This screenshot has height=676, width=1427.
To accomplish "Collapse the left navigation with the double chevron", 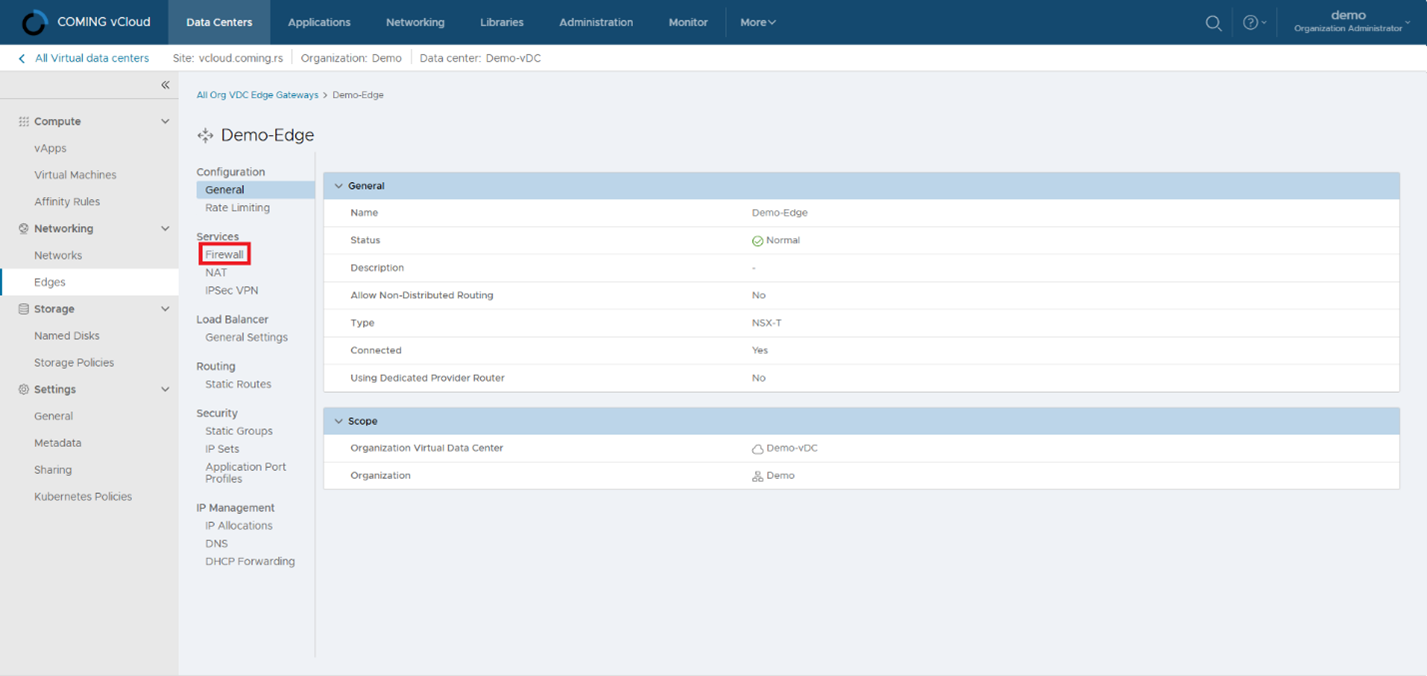I will pos(165,85).
